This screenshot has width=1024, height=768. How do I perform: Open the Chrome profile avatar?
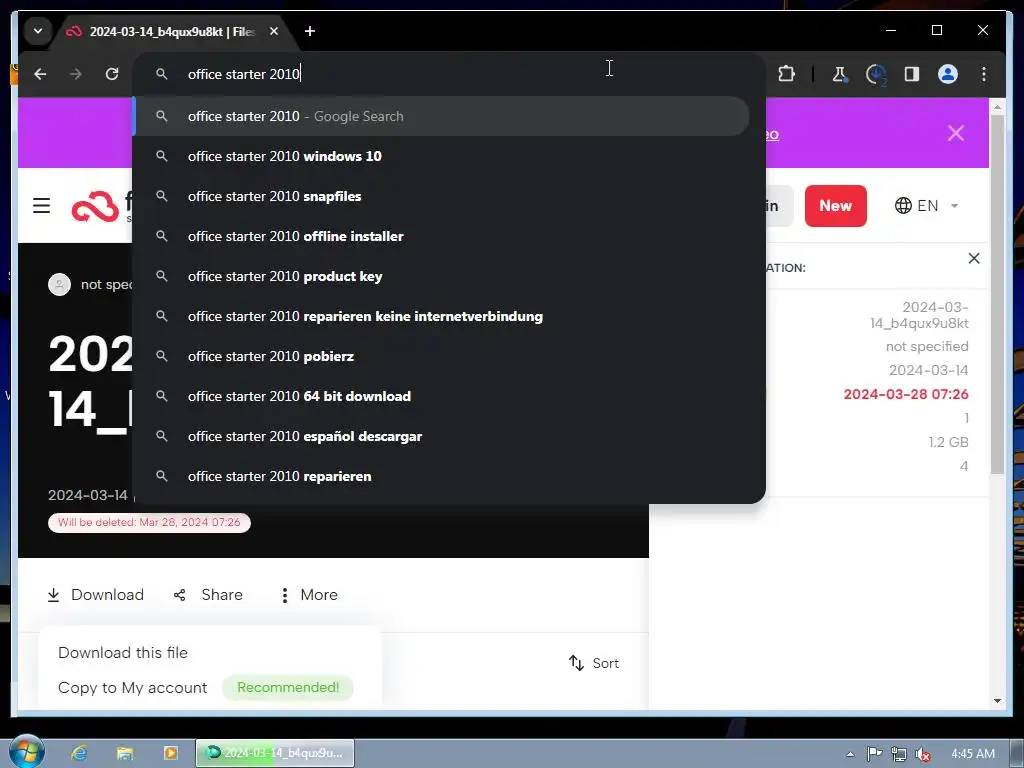[x=948, y=74]
